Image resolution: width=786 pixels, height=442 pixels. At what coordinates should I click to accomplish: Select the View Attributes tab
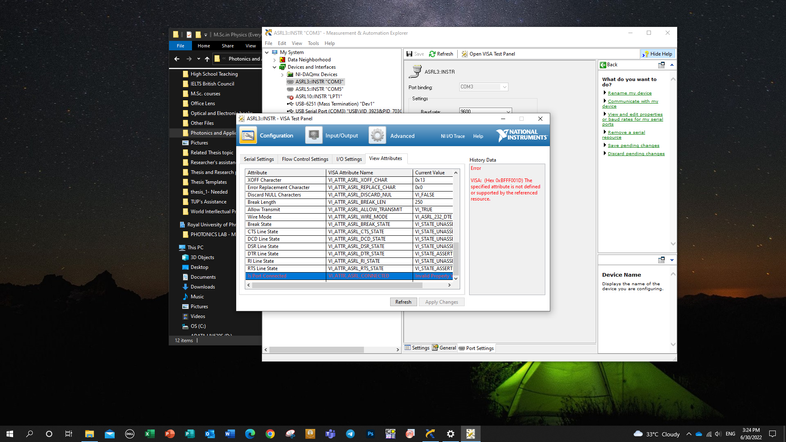point(385,158)
